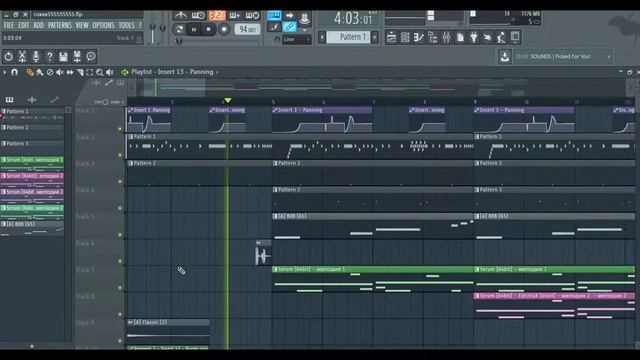
Task: Click the green playhead marker on timeline
Action: coord(228,100)
